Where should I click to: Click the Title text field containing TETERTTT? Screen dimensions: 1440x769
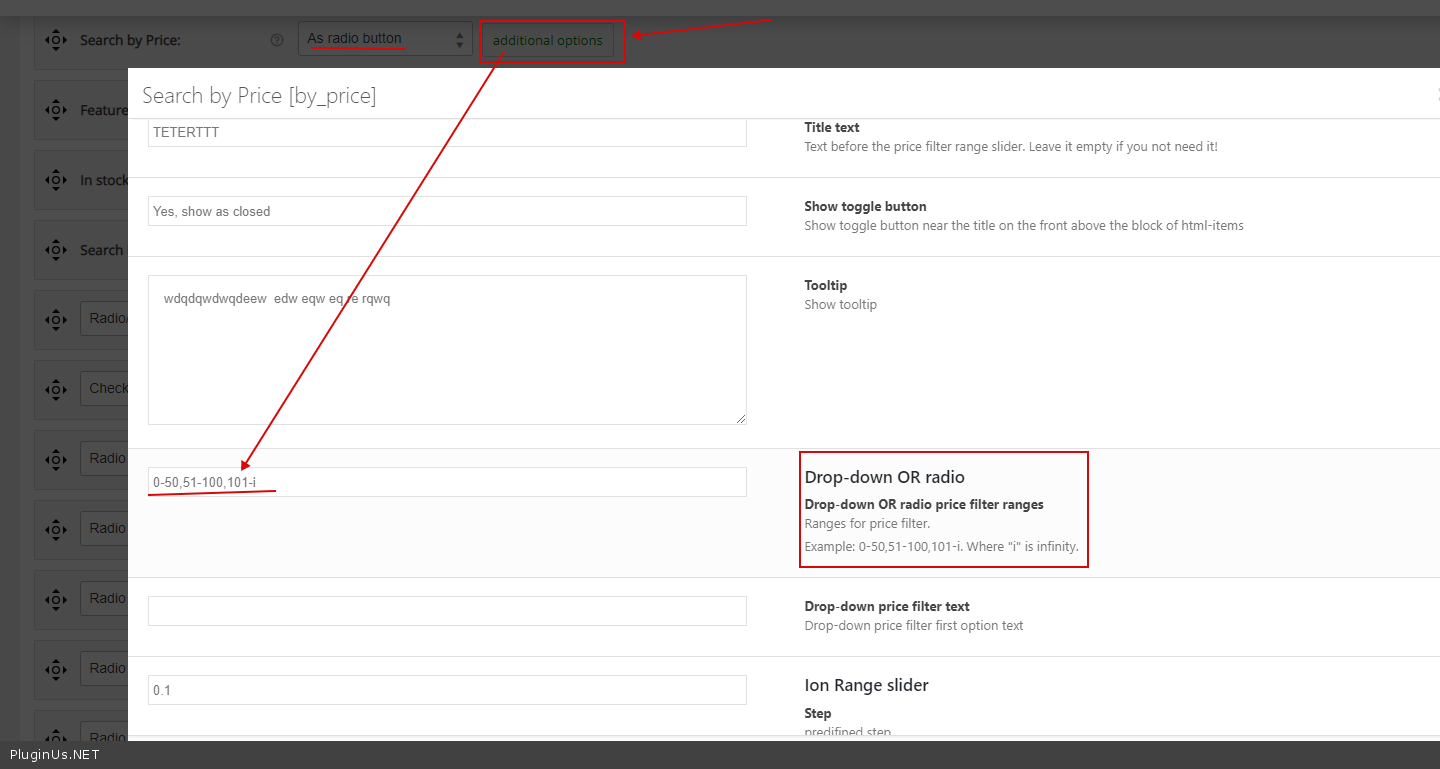point(447,132)
